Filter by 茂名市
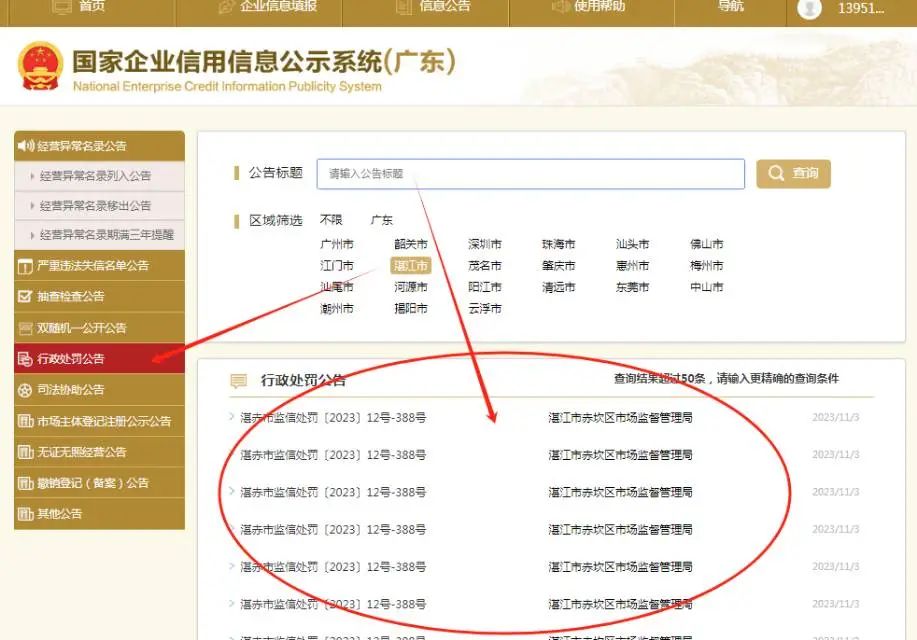This screenshot has height=640, width=917. click(x=485, y=266)
